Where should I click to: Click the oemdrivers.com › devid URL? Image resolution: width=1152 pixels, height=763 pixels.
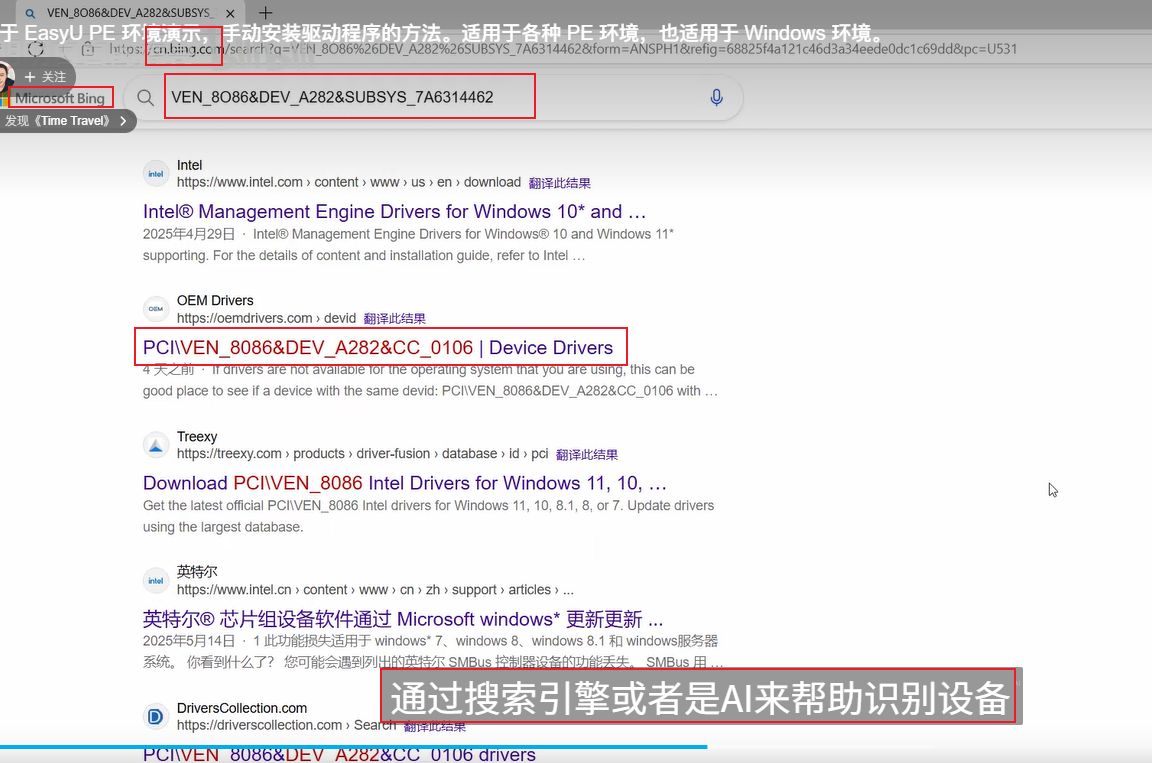(x=266, y=318)
